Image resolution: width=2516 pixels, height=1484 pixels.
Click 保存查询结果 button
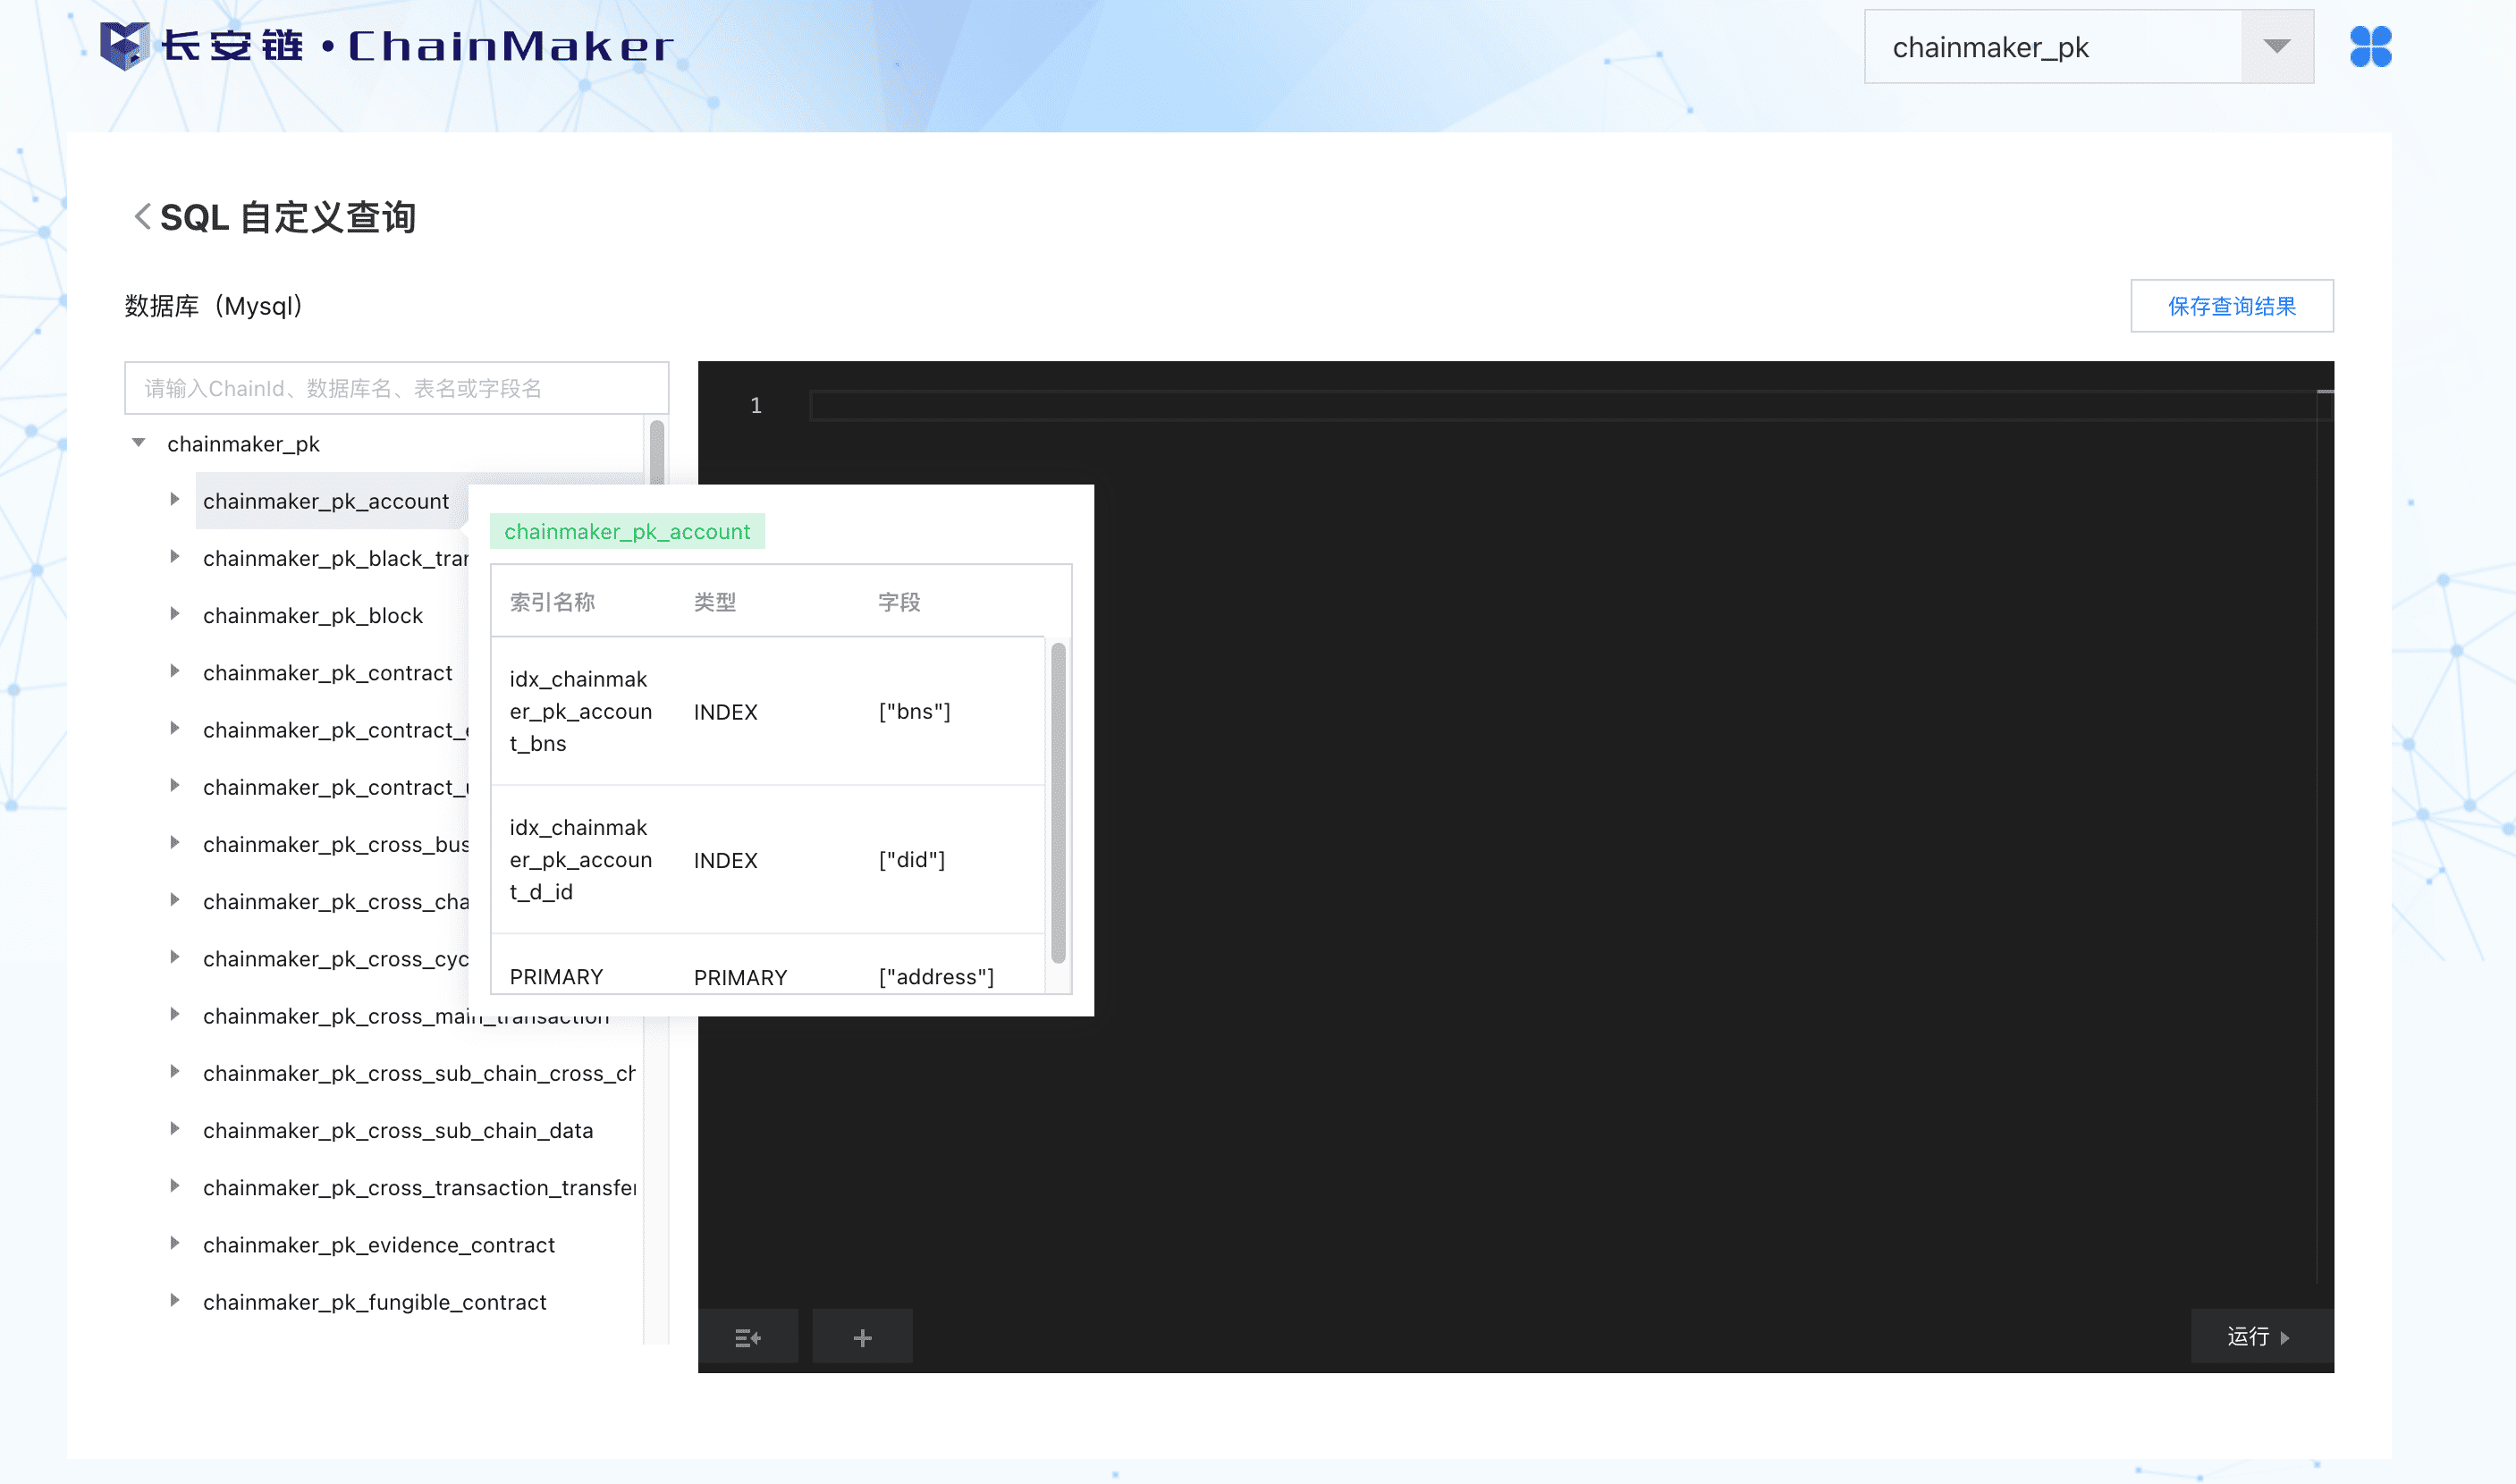click(x=2231, y=306)
